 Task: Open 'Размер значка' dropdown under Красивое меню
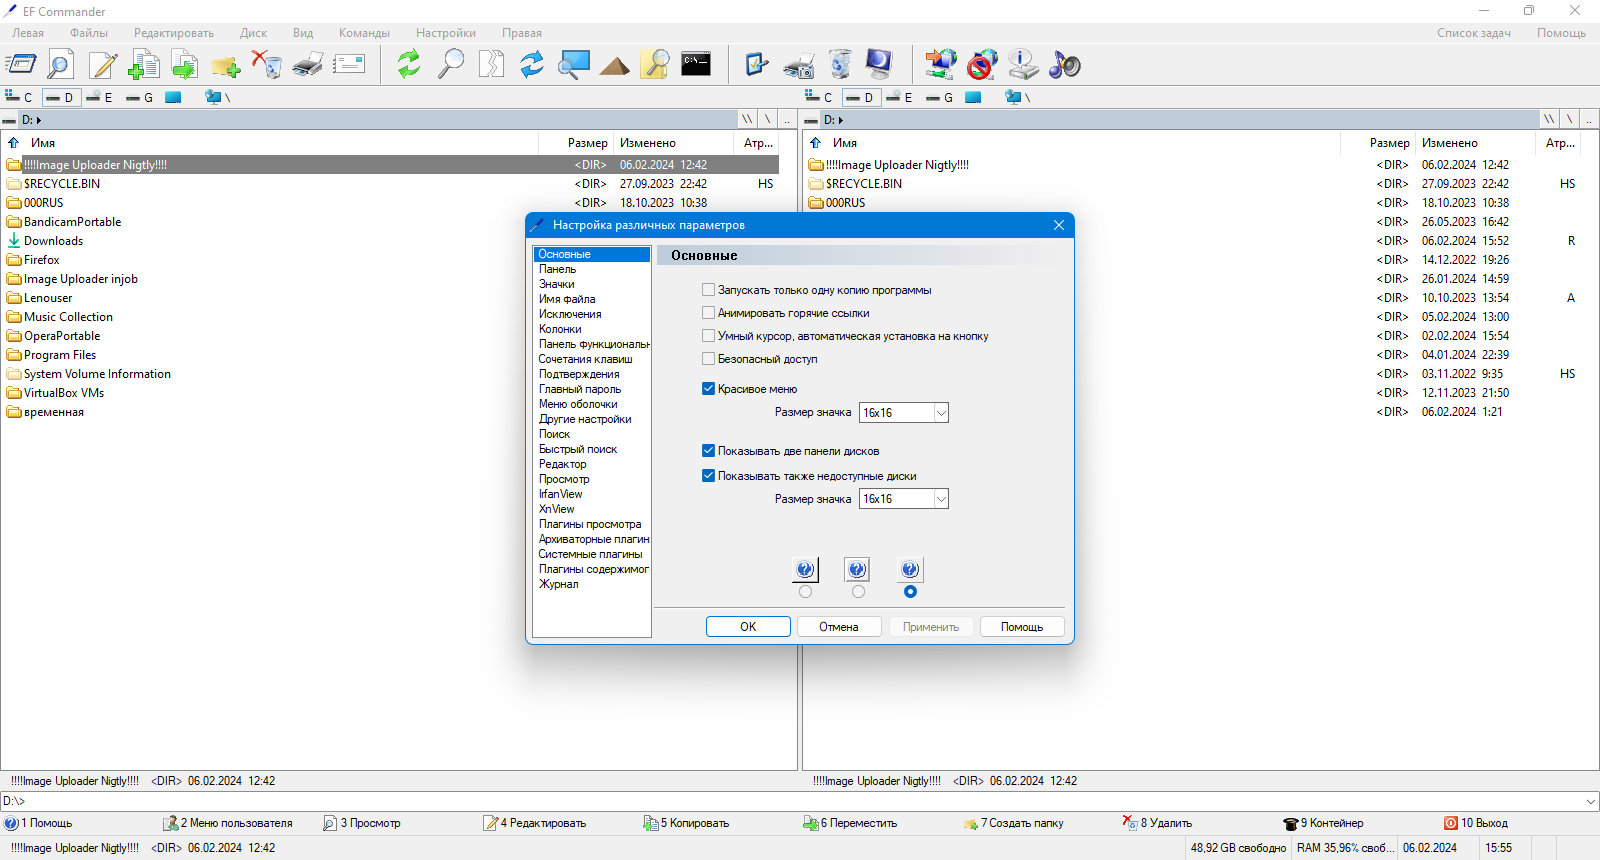coord(941,413)
